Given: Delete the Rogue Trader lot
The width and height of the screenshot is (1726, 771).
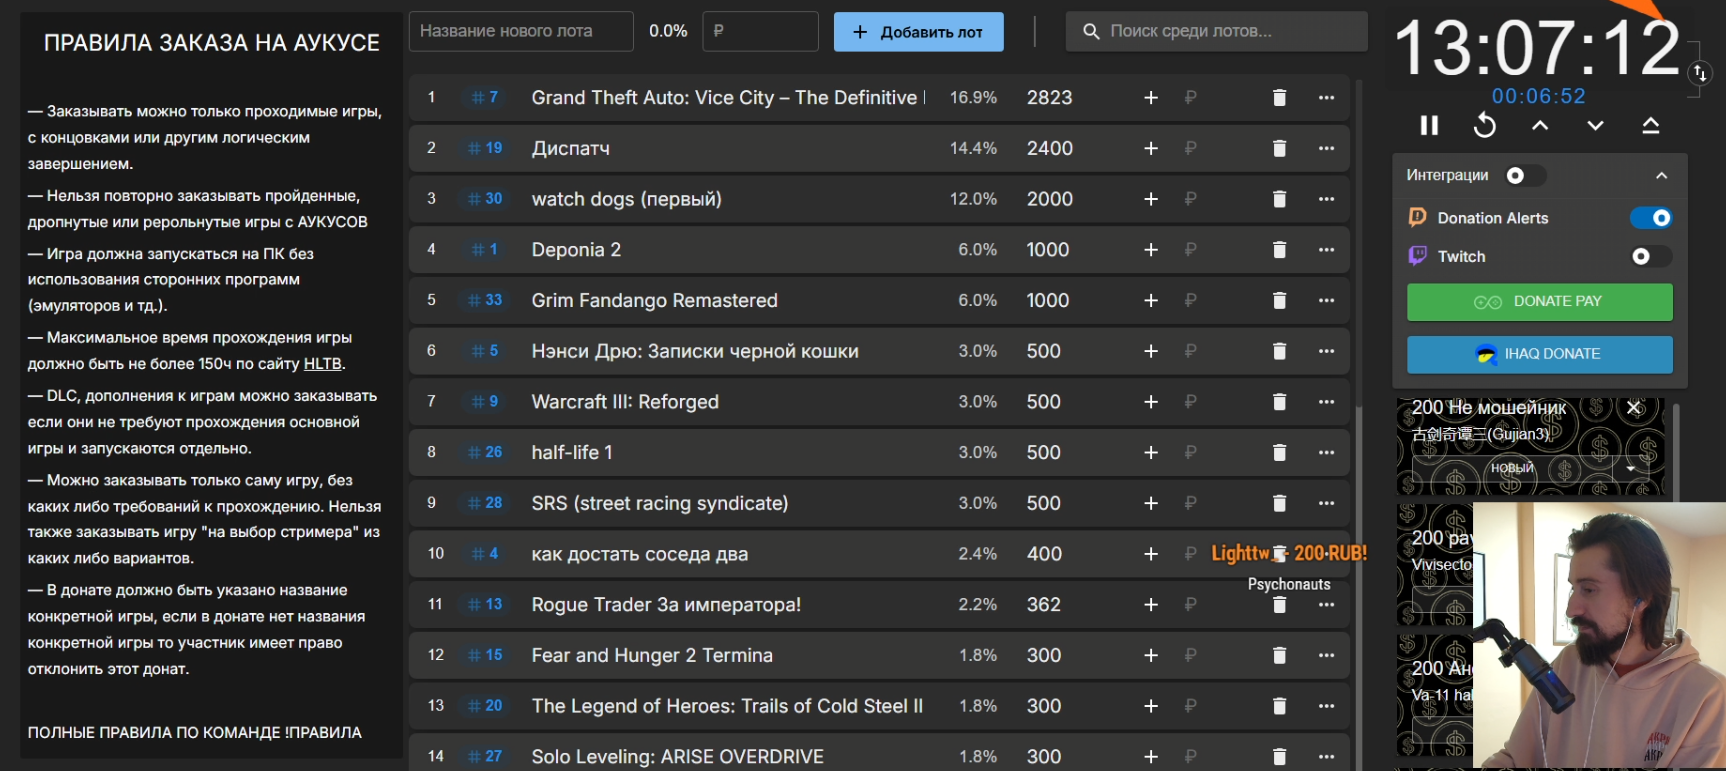Looking at the screenshot, I should 1279,605.
